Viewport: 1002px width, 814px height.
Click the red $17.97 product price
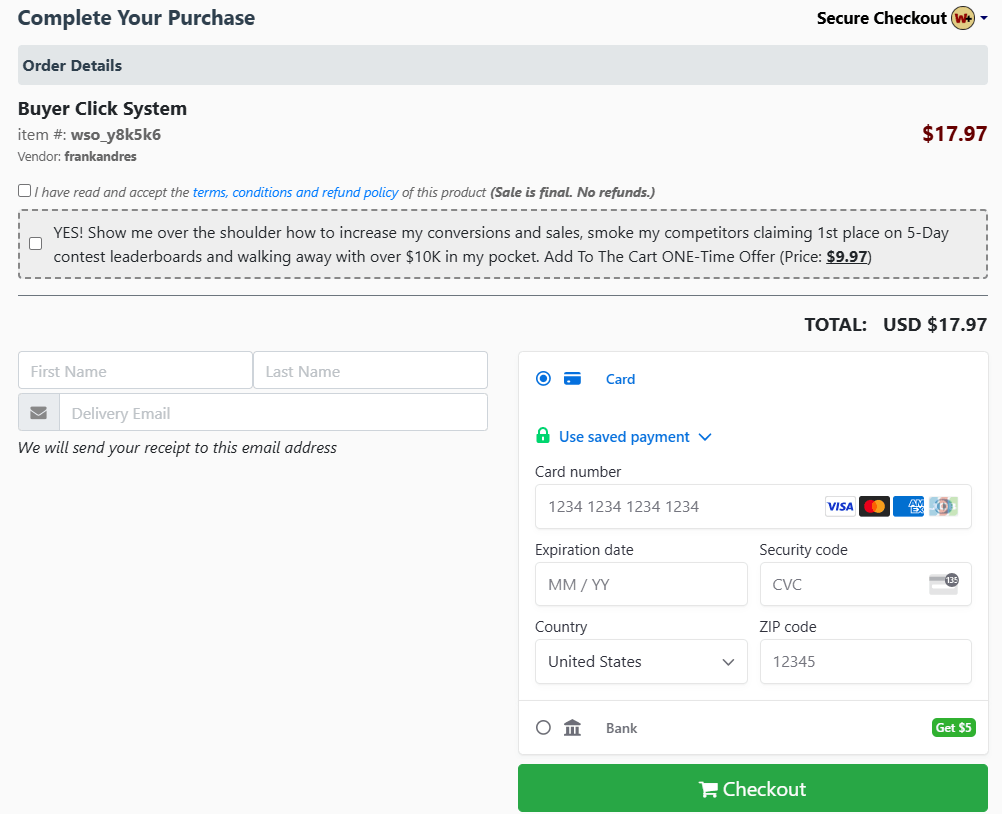point(955,134)
